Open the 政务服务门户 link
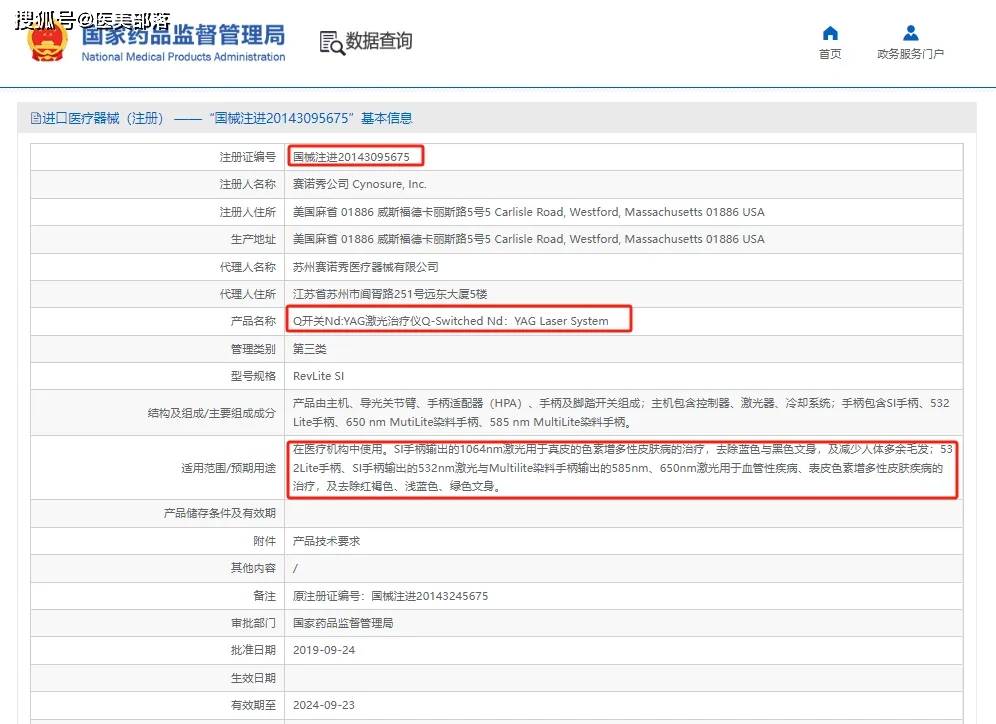 click(910, 54)
